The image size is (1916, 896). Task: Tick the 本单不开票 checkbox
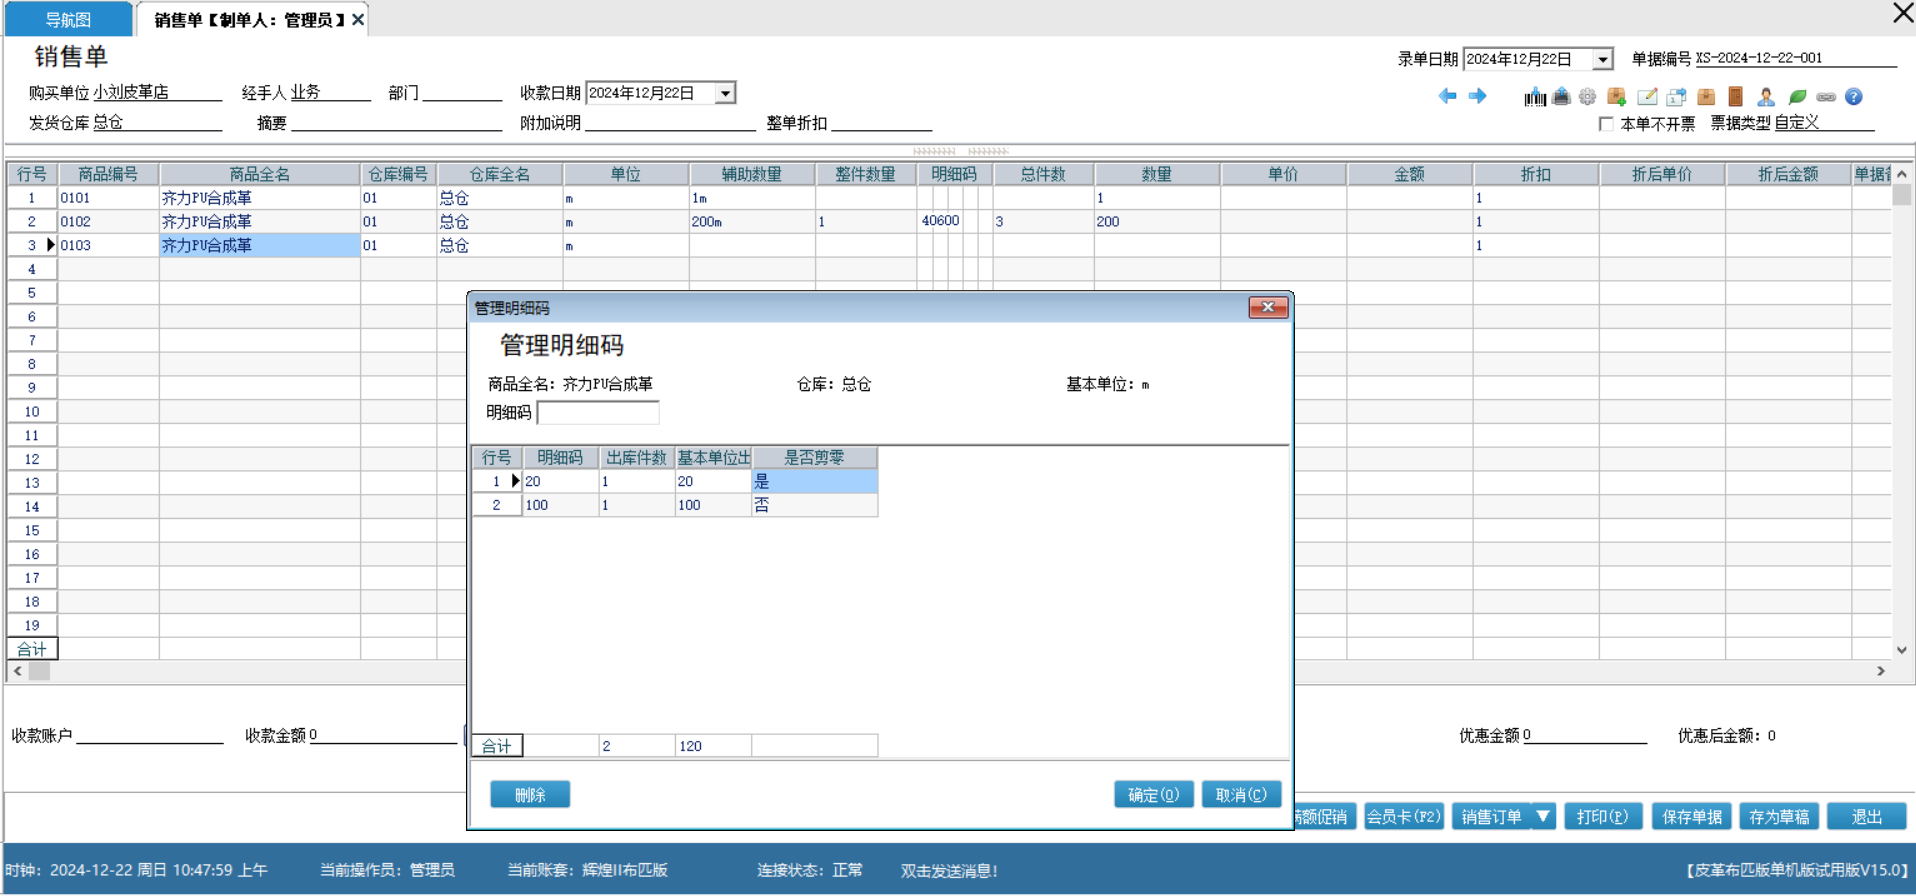pyautogui.click(x=1606, y=124)
